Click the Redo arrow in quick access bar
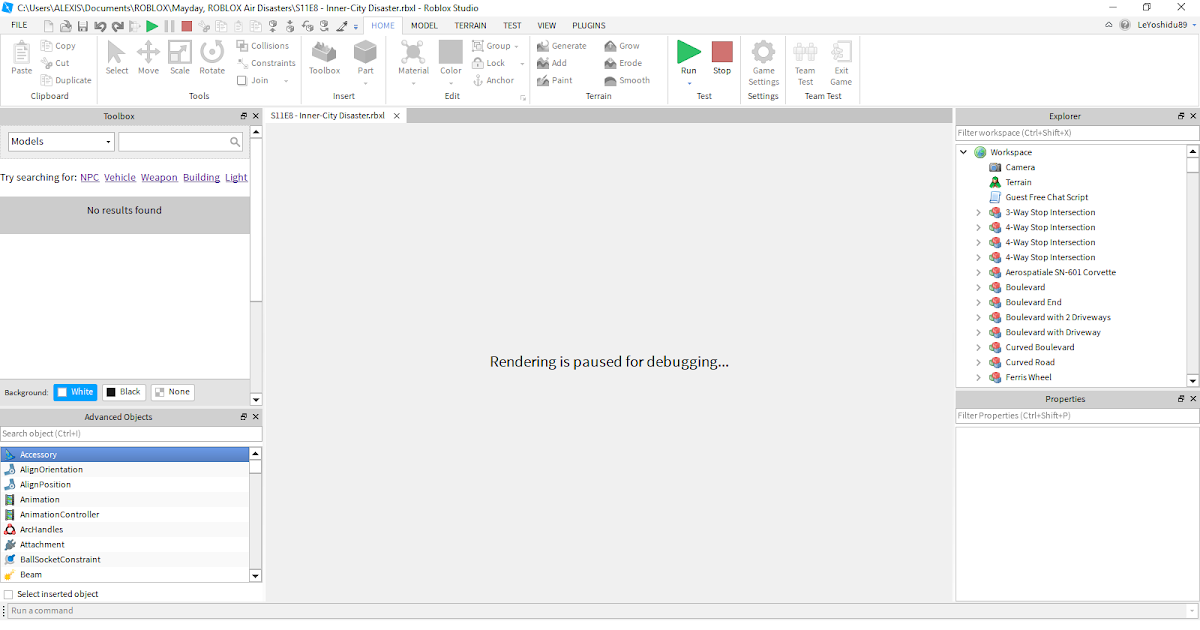The height and width of the screenshot is (630, 1200). 118,25
